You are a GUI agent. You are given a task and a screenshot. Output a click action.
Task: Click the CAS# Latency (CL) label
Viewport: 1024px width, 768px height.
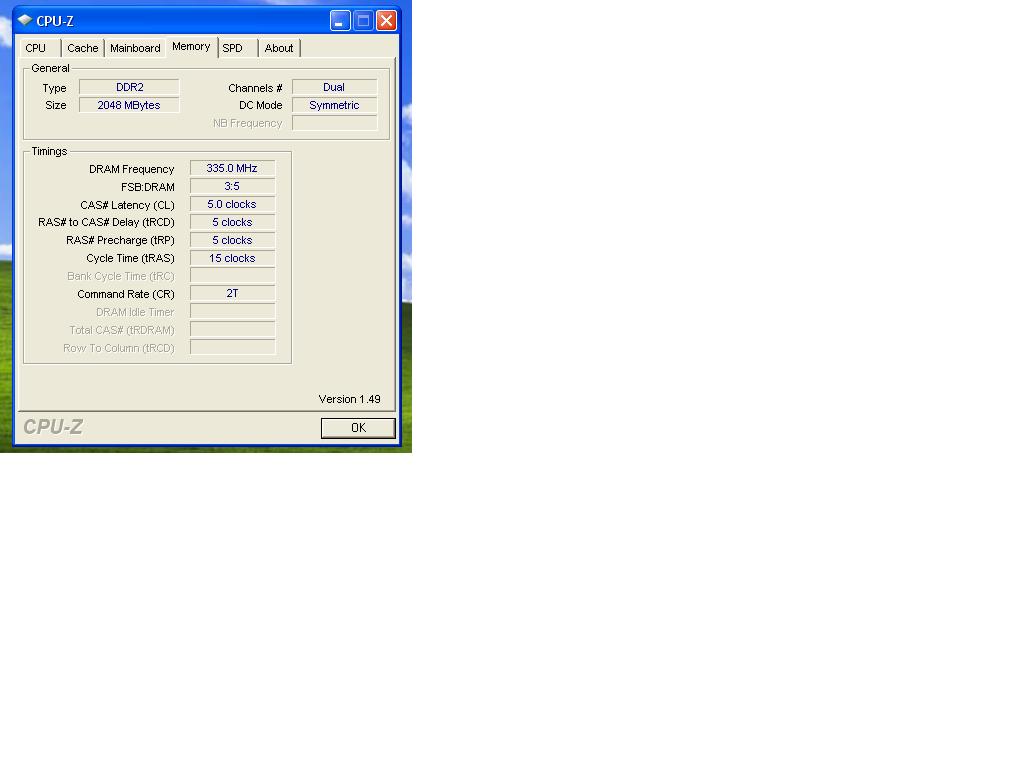tap(127, 205)
